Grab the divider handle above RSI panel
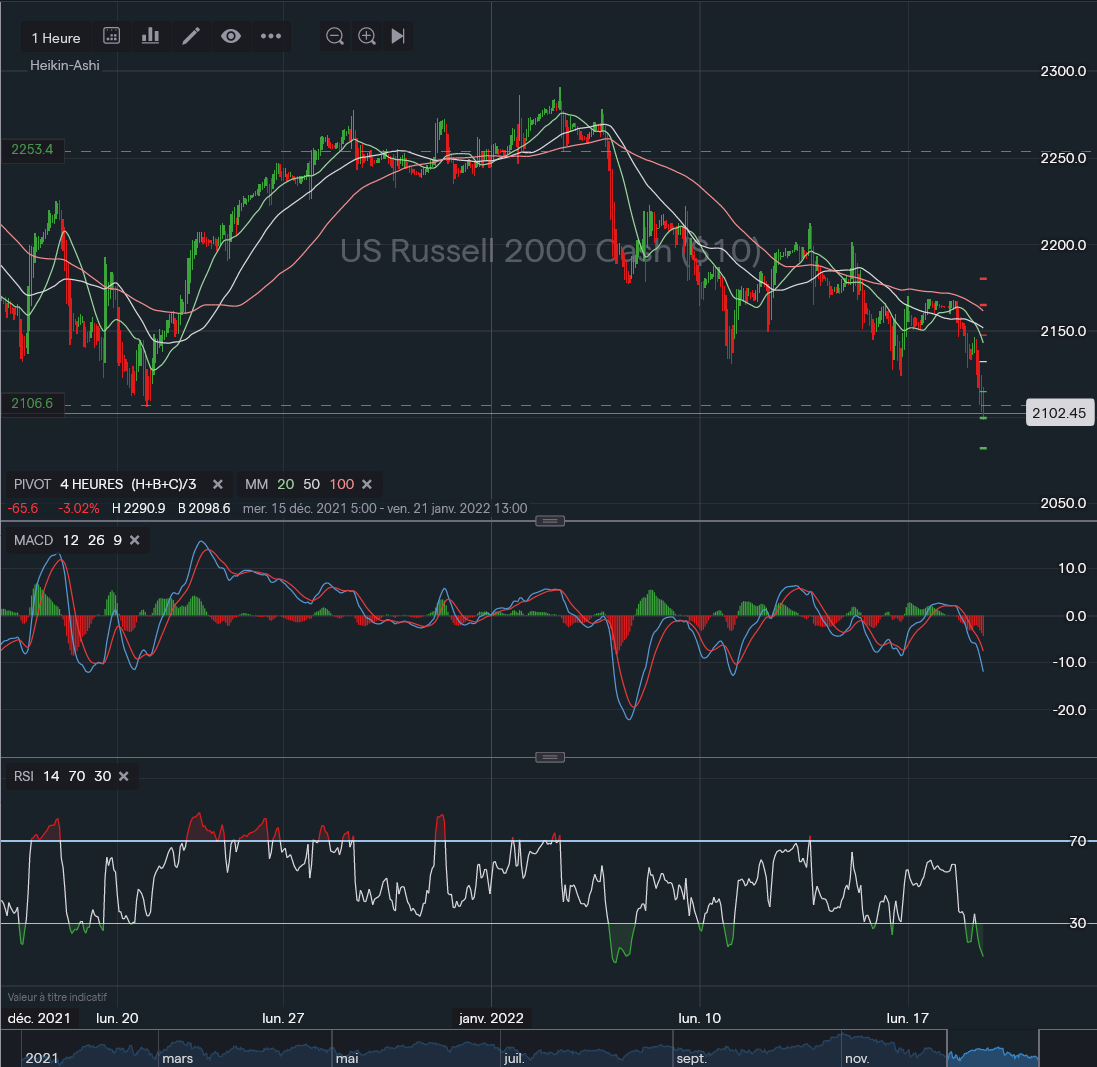 pos(550,757)
